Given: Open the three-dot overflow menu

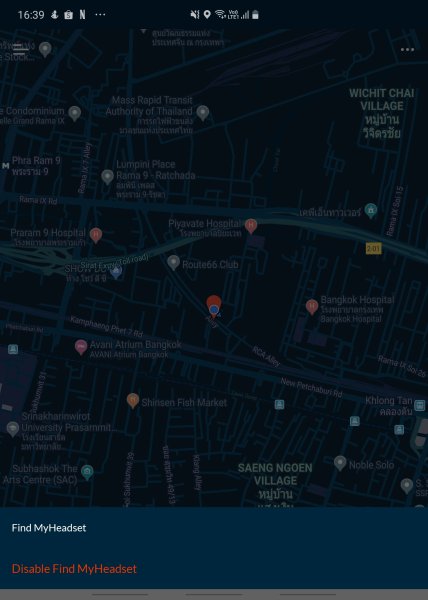Looking at the screenshot, I should pos(407,50).
